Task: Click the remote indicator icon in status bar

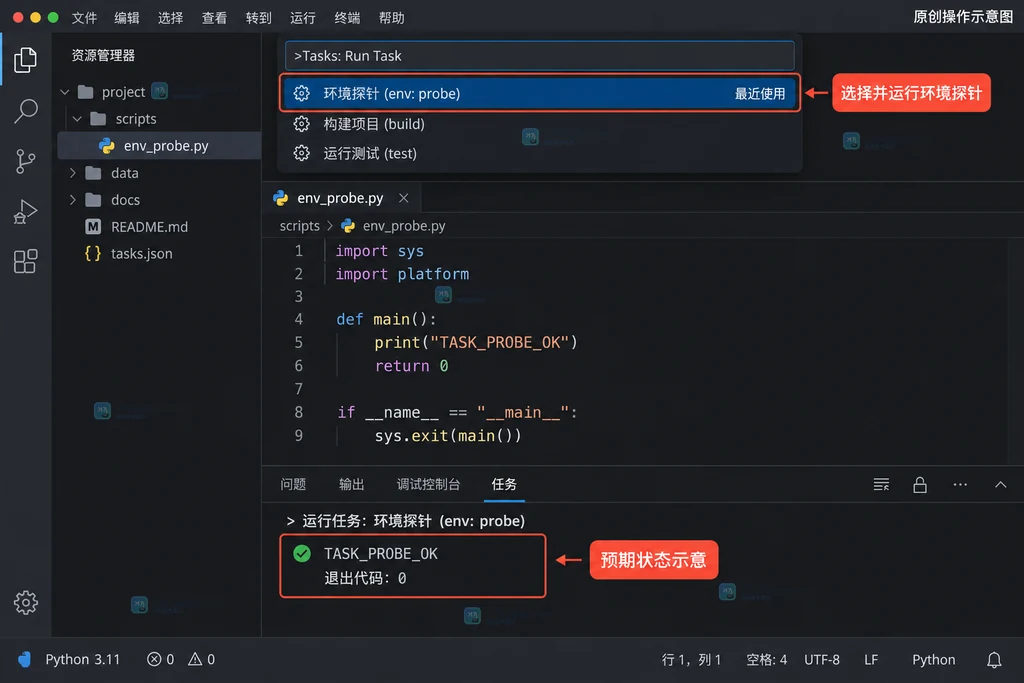Action: point(24,659)
